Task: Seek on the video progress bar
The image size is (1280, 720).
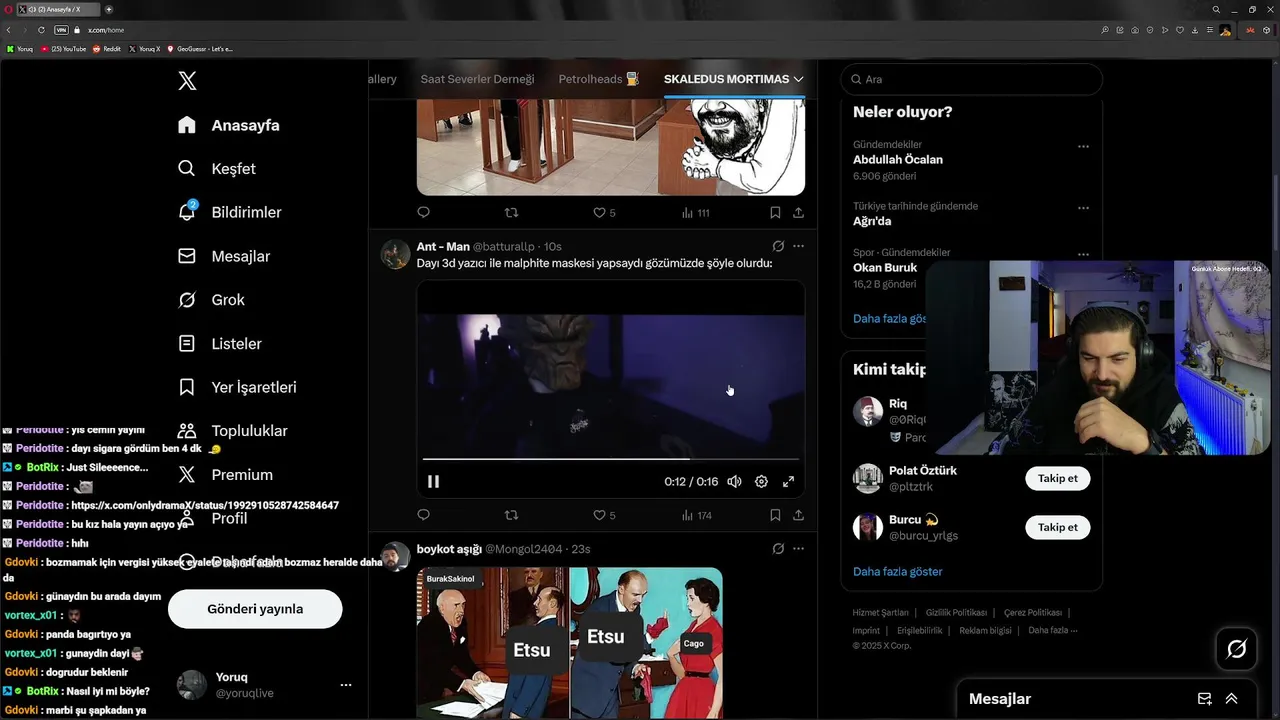Action: coord(611,459)
